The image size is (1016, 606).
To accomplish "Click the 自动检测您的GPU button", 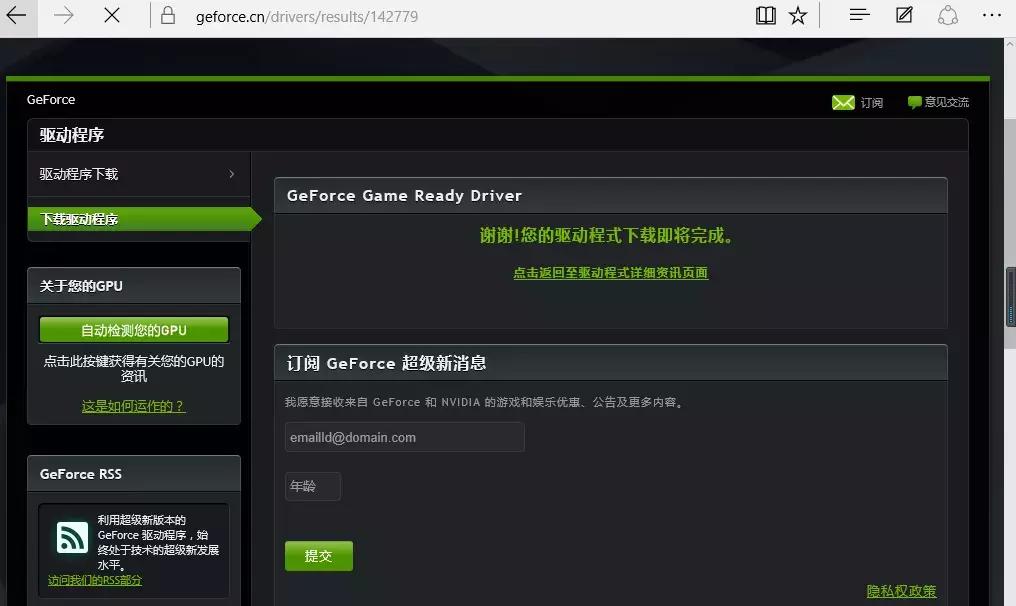I will click(x=133, y=329).
